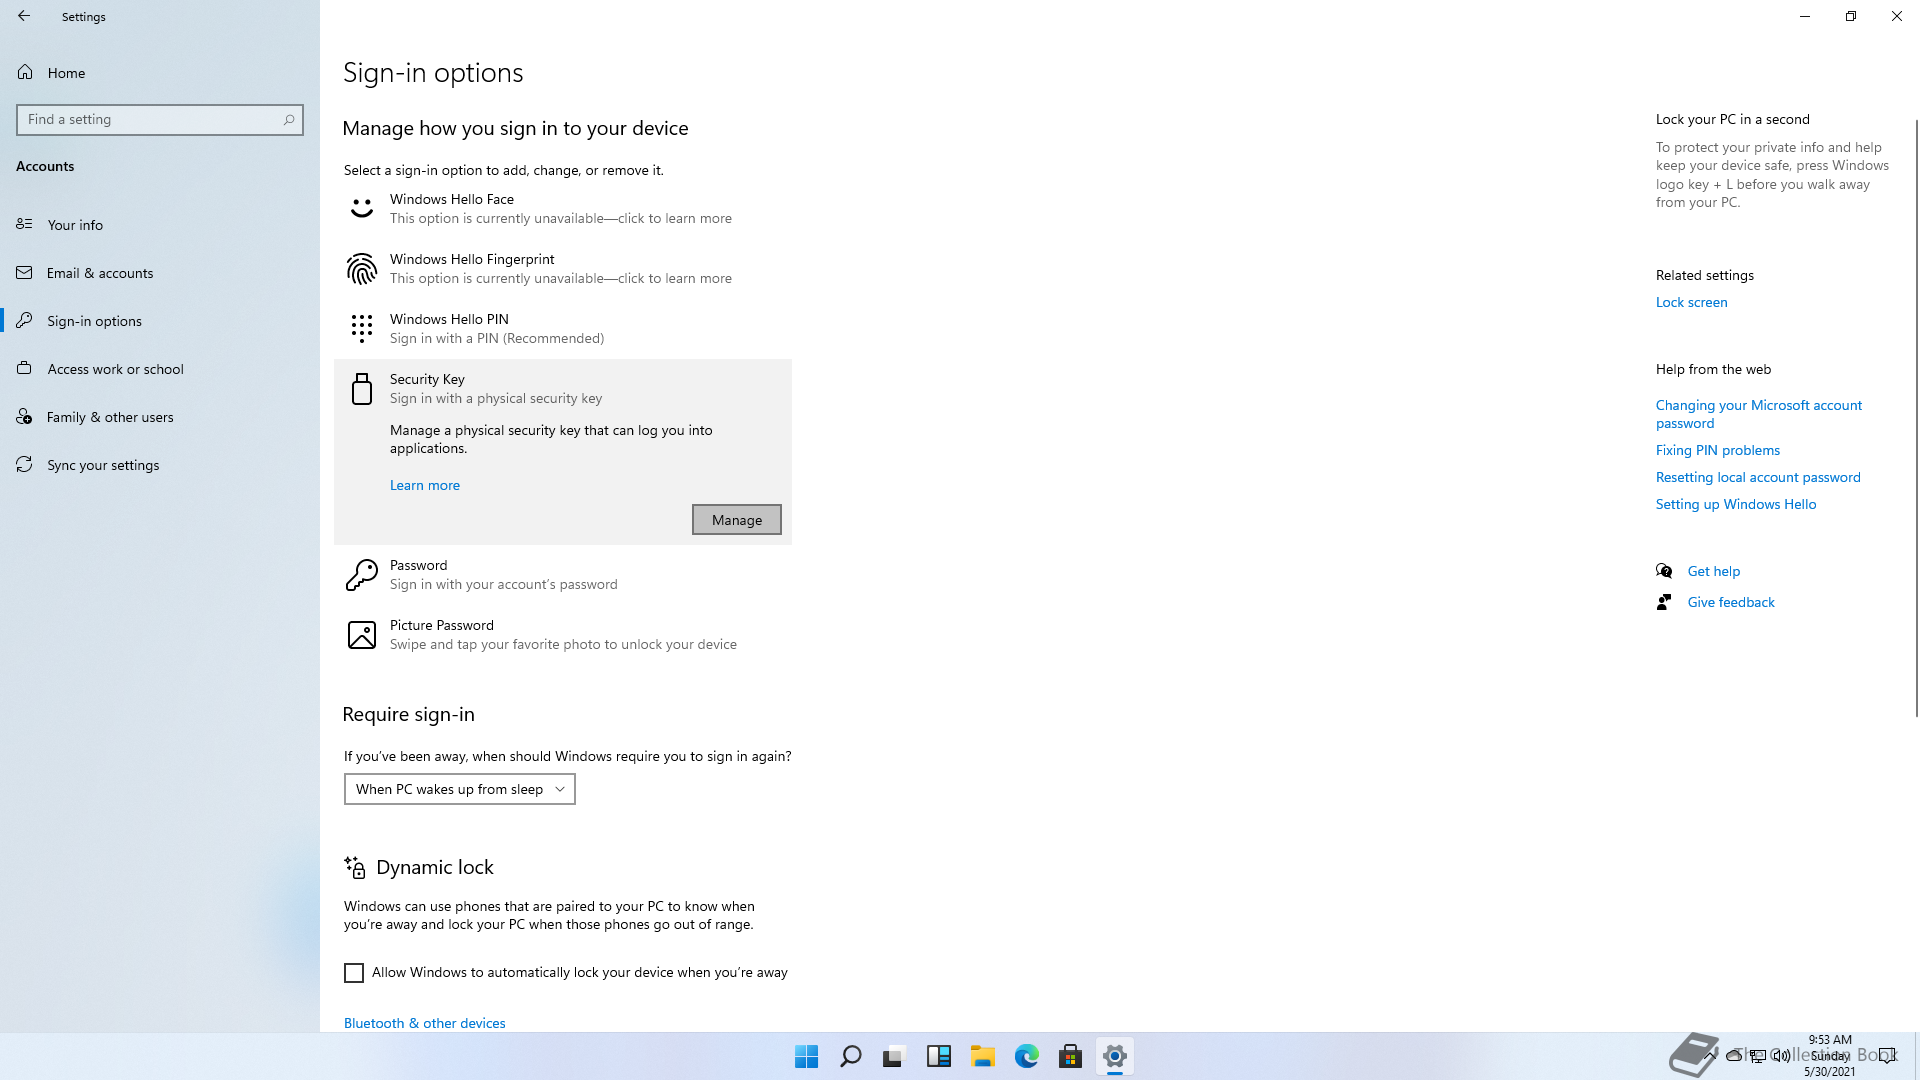Click the Picture Password image icon
Viewport: 1920px width, 1080px height.
361,634
